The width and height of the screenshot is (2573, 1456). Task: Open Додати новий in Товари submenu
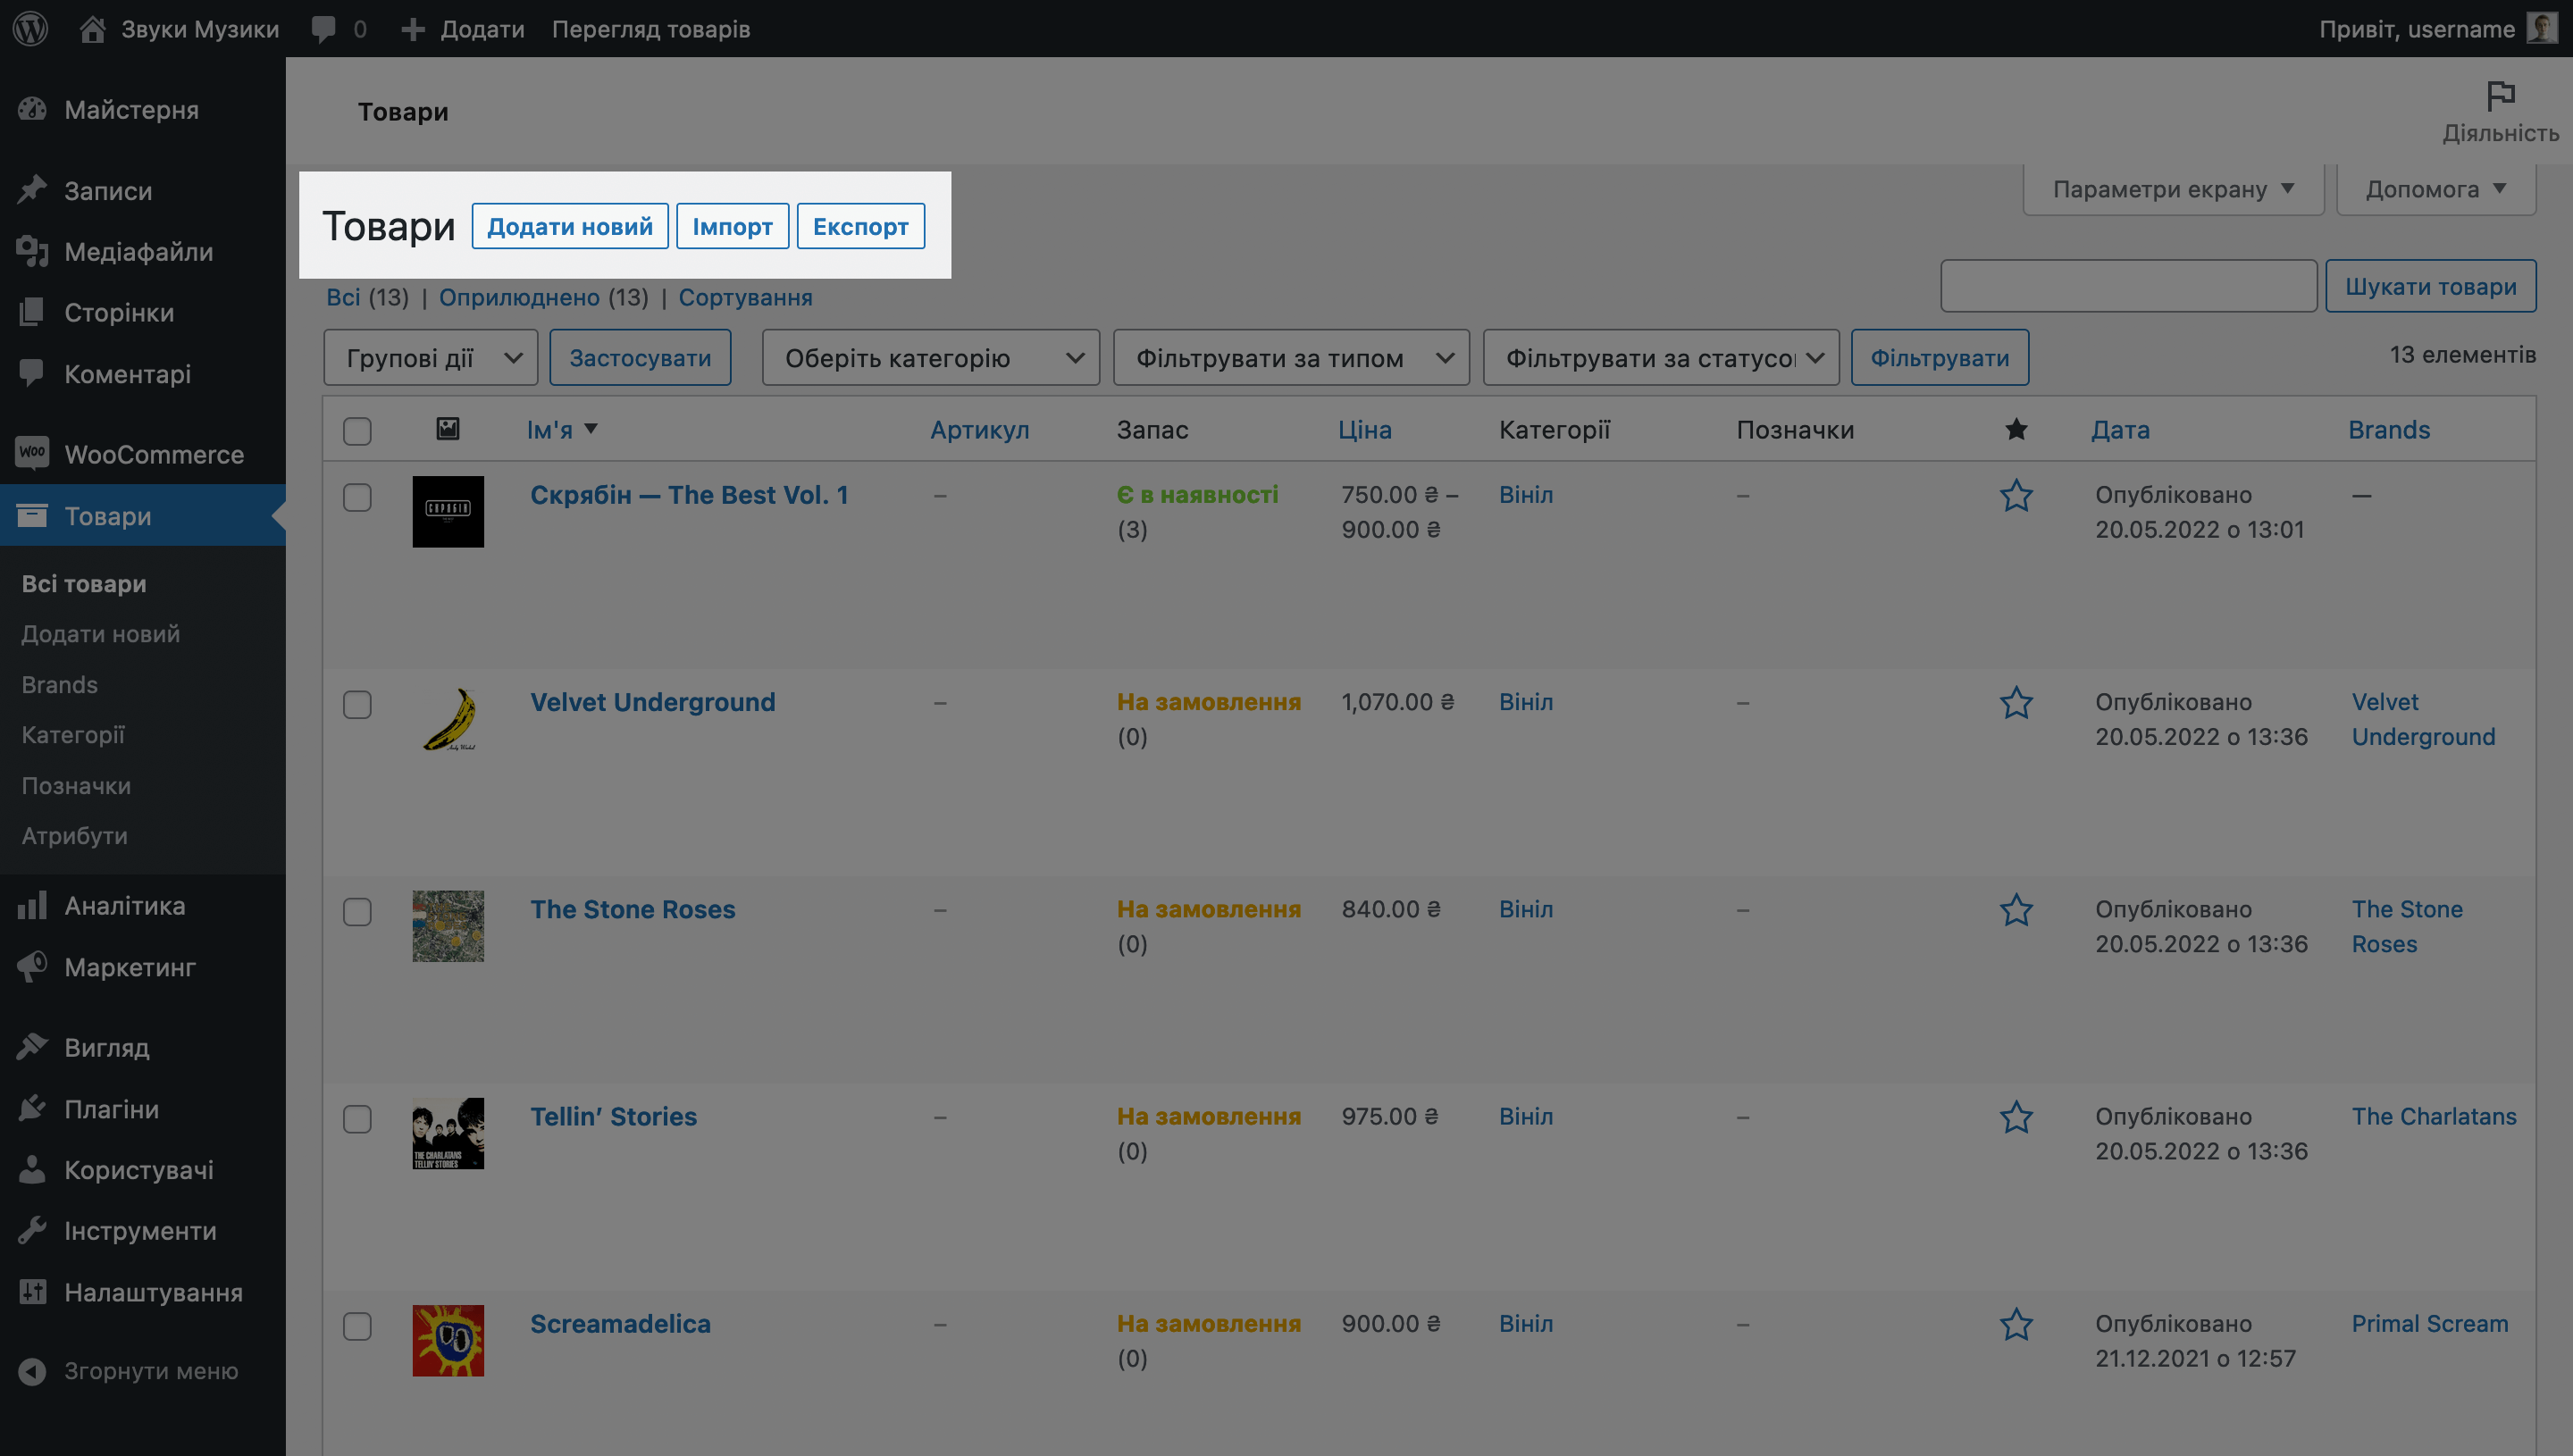(x=101, y=634)
